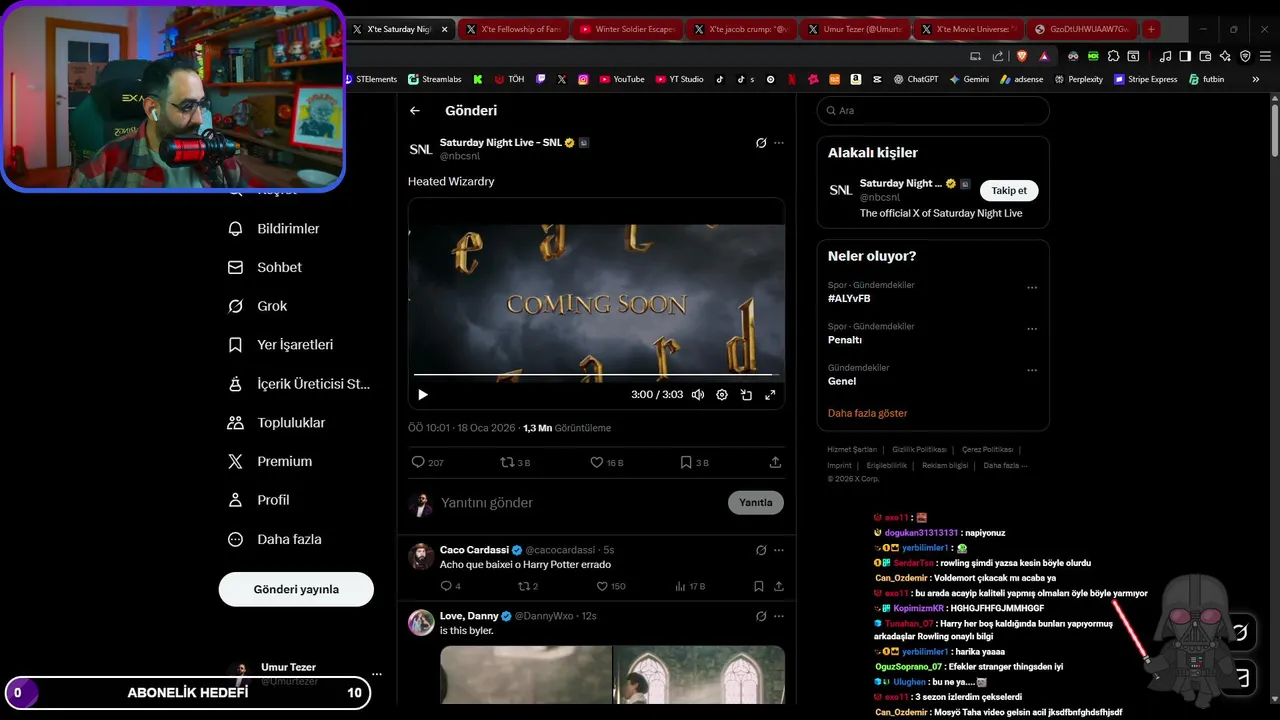Screen dimensions: 1280x720
Task: Open Grok from the sidebar
Action: pyautogui.click(x=258, y=306)
